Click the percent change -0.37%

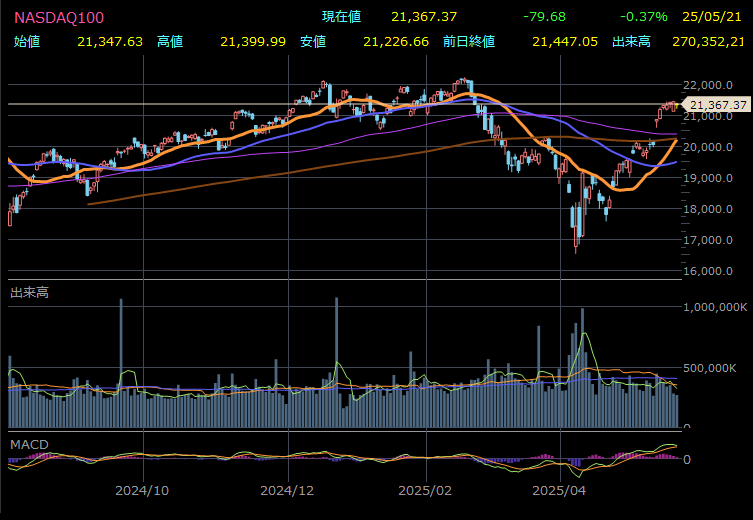[x=644, y=17]
